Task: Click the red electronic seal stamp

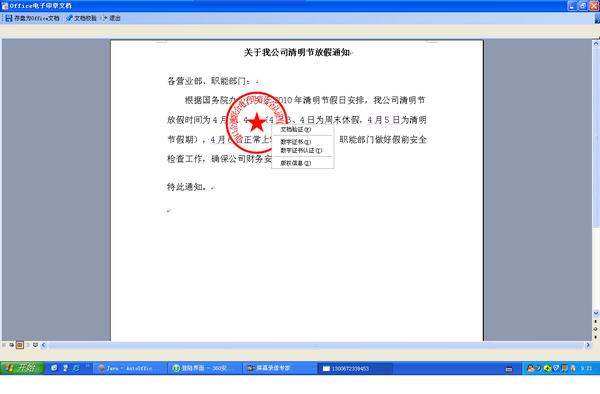Action: coord(256,122)
